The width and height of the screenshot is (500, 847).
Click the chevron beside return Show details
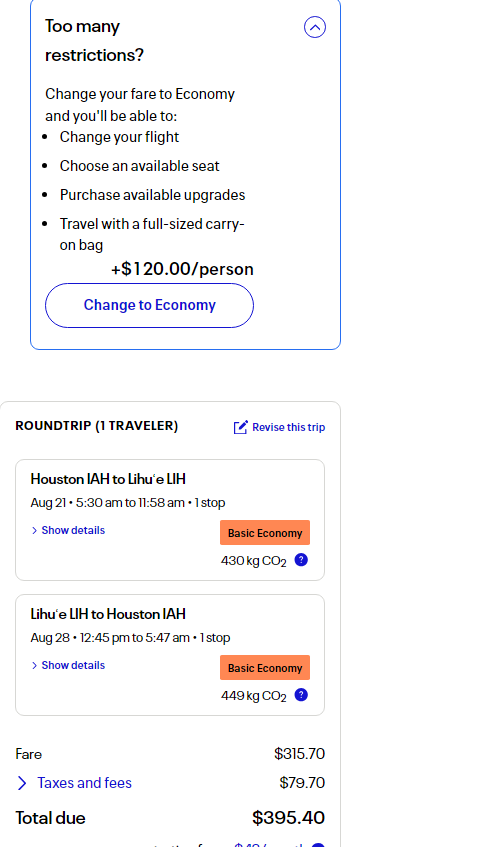[x=35, y=666]
